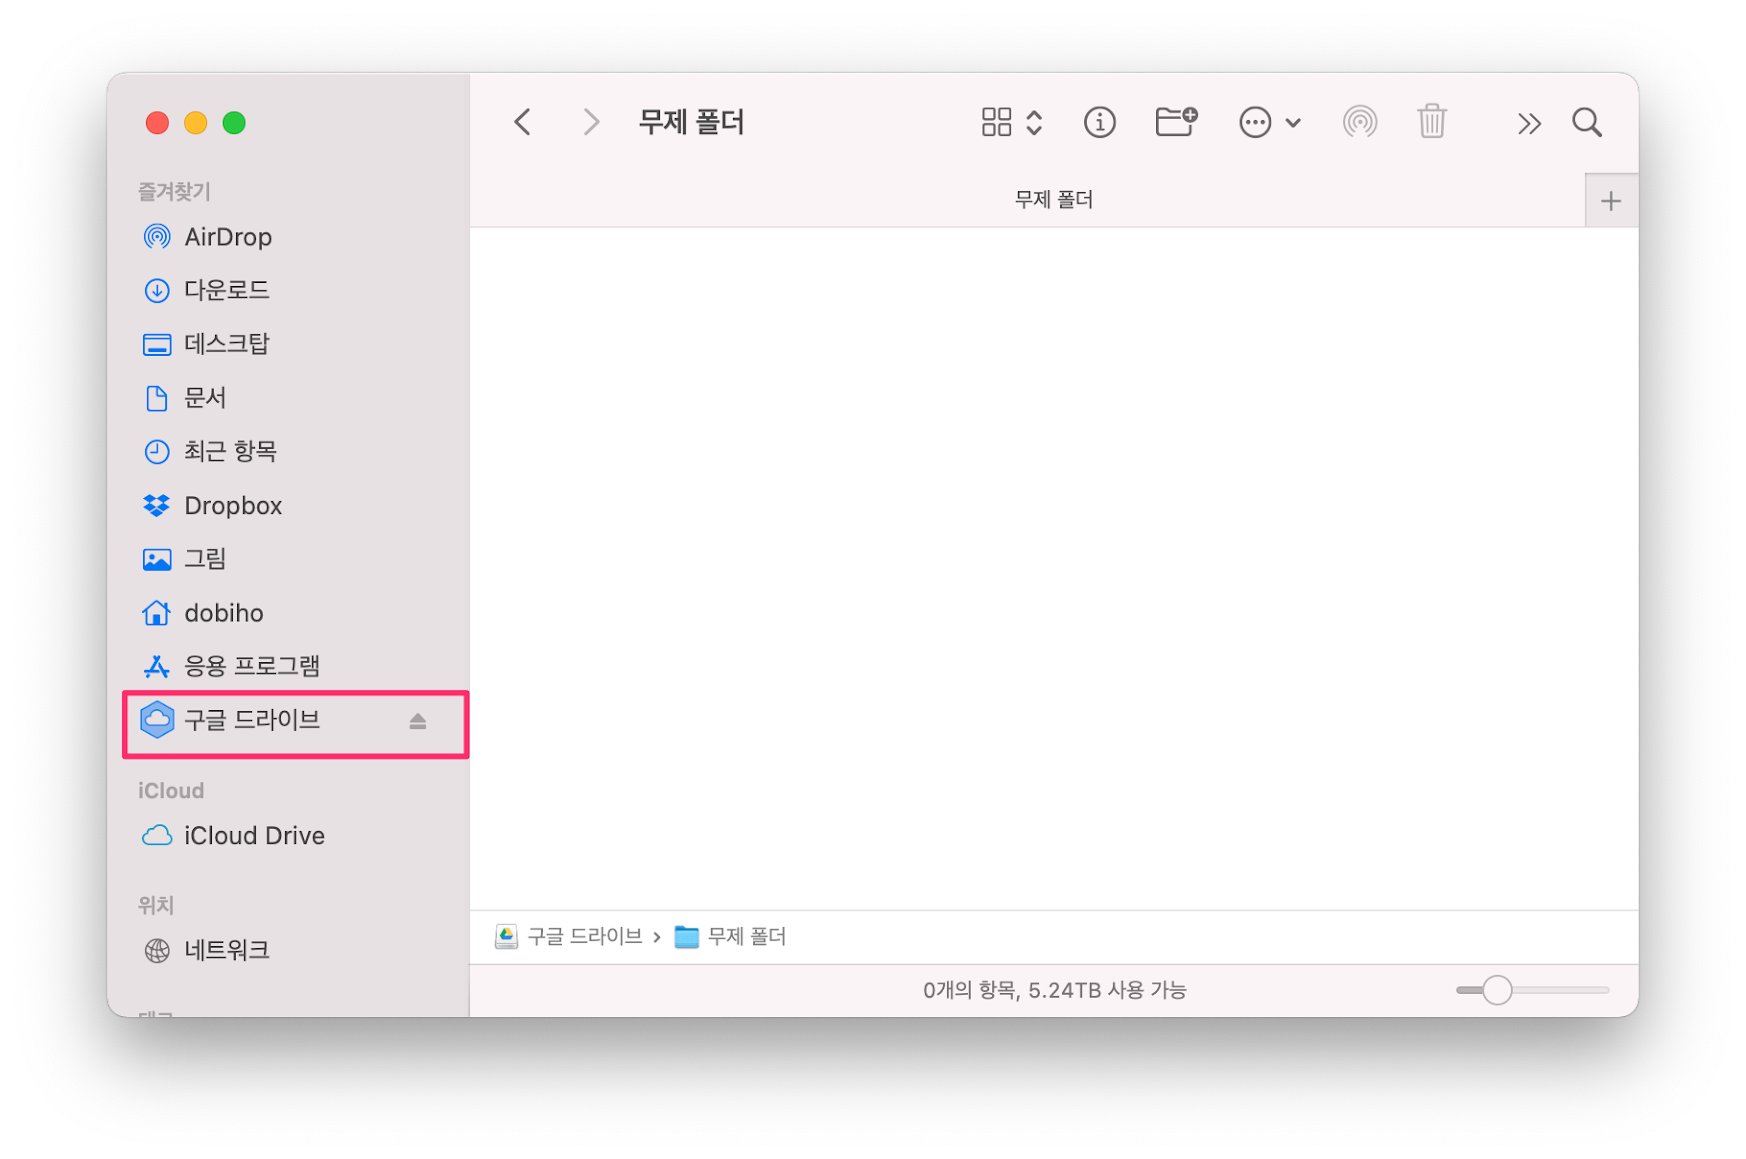Click 구글 드라이브 in path bar
Viewport: 1746px width, 1159px height.
point(569,937)
